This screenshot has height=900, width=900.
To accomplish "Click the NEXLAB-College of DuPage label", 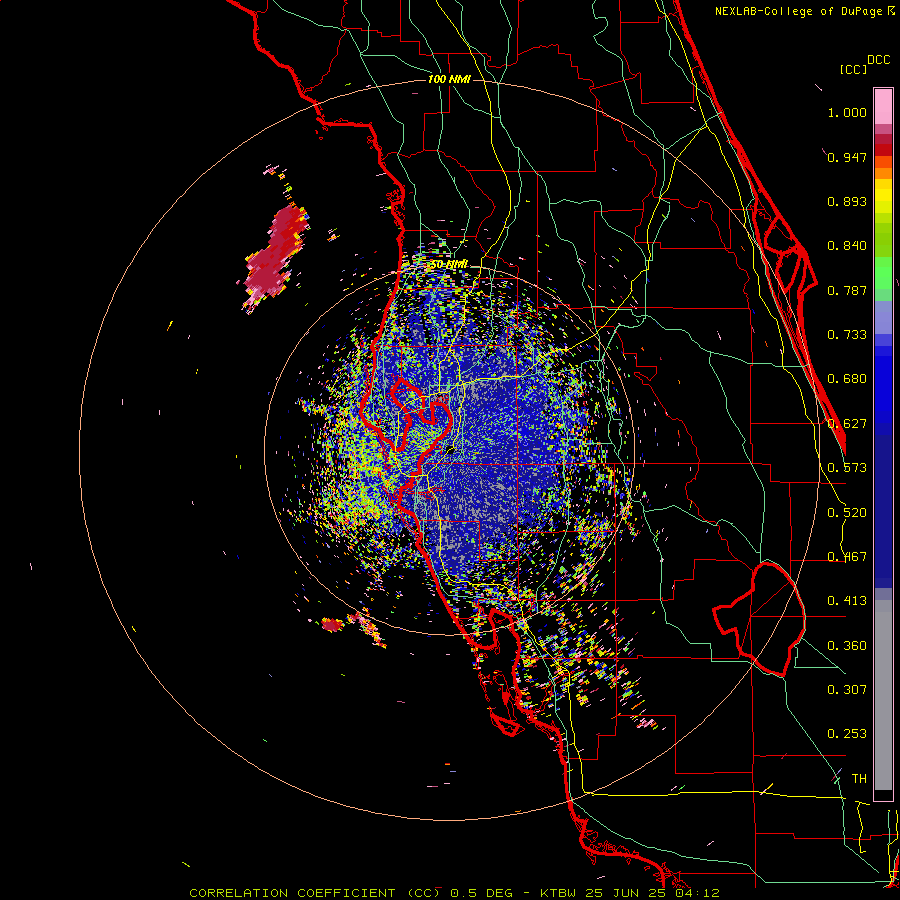I will point(798,11).
